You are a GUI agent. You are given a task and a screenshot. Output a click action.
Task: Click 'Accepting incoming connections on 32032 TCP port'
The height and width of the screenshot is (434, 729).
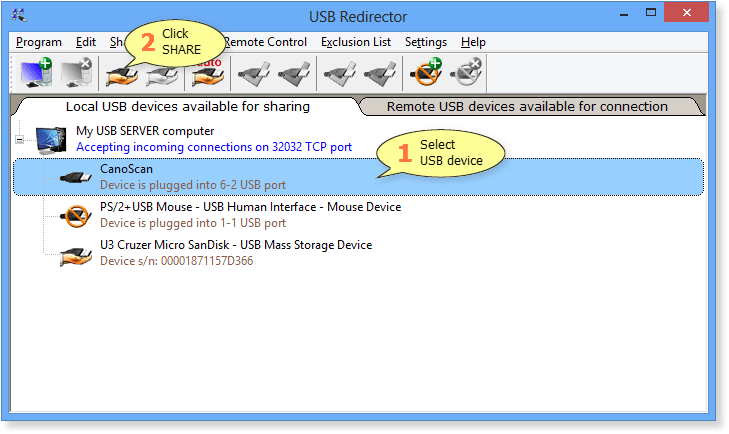(214, 147)
